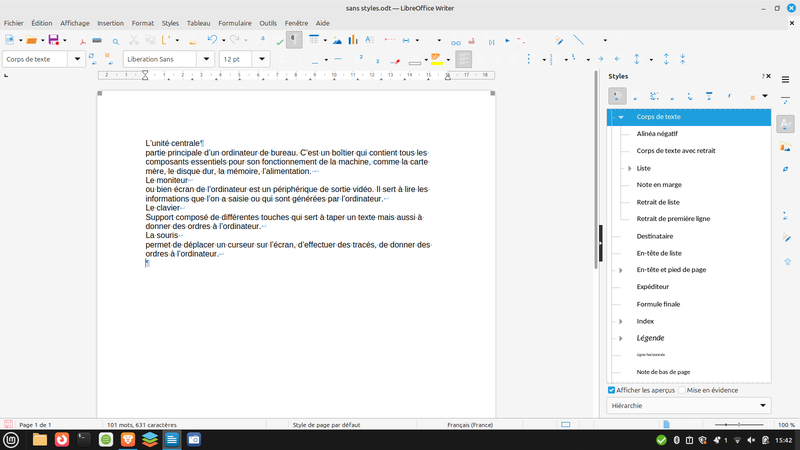Click the yellow highlighting color button
Screen dimensions: 800x450
(x=436, y=59)
